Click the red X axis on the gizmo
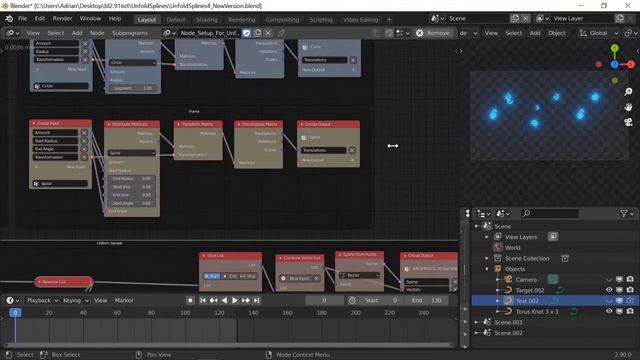Viewport: 640px width, 360px height. pos(631,64)
